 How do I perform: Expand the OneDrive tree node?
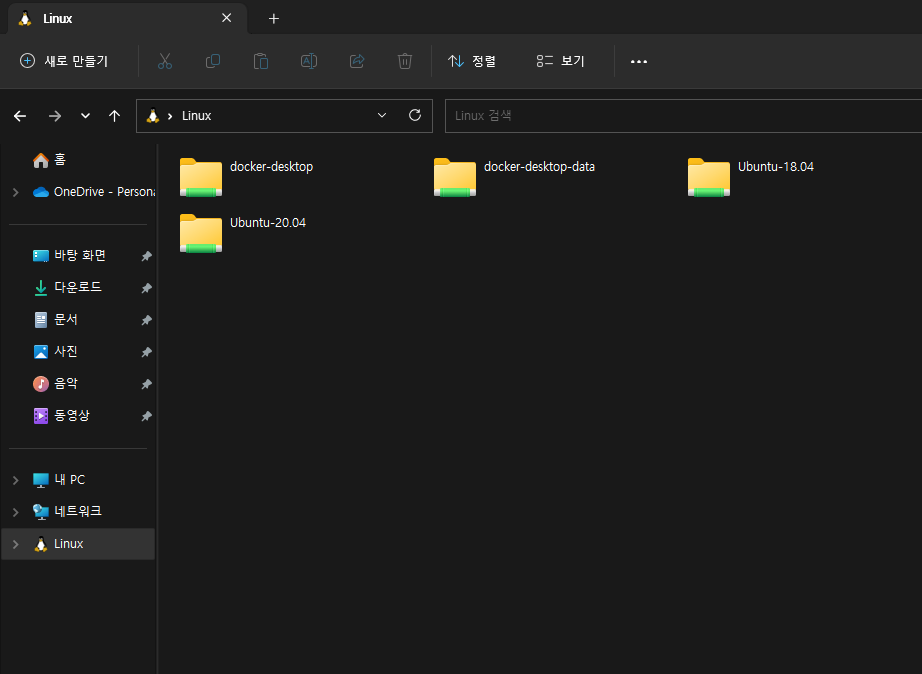[x=16, y=192]
